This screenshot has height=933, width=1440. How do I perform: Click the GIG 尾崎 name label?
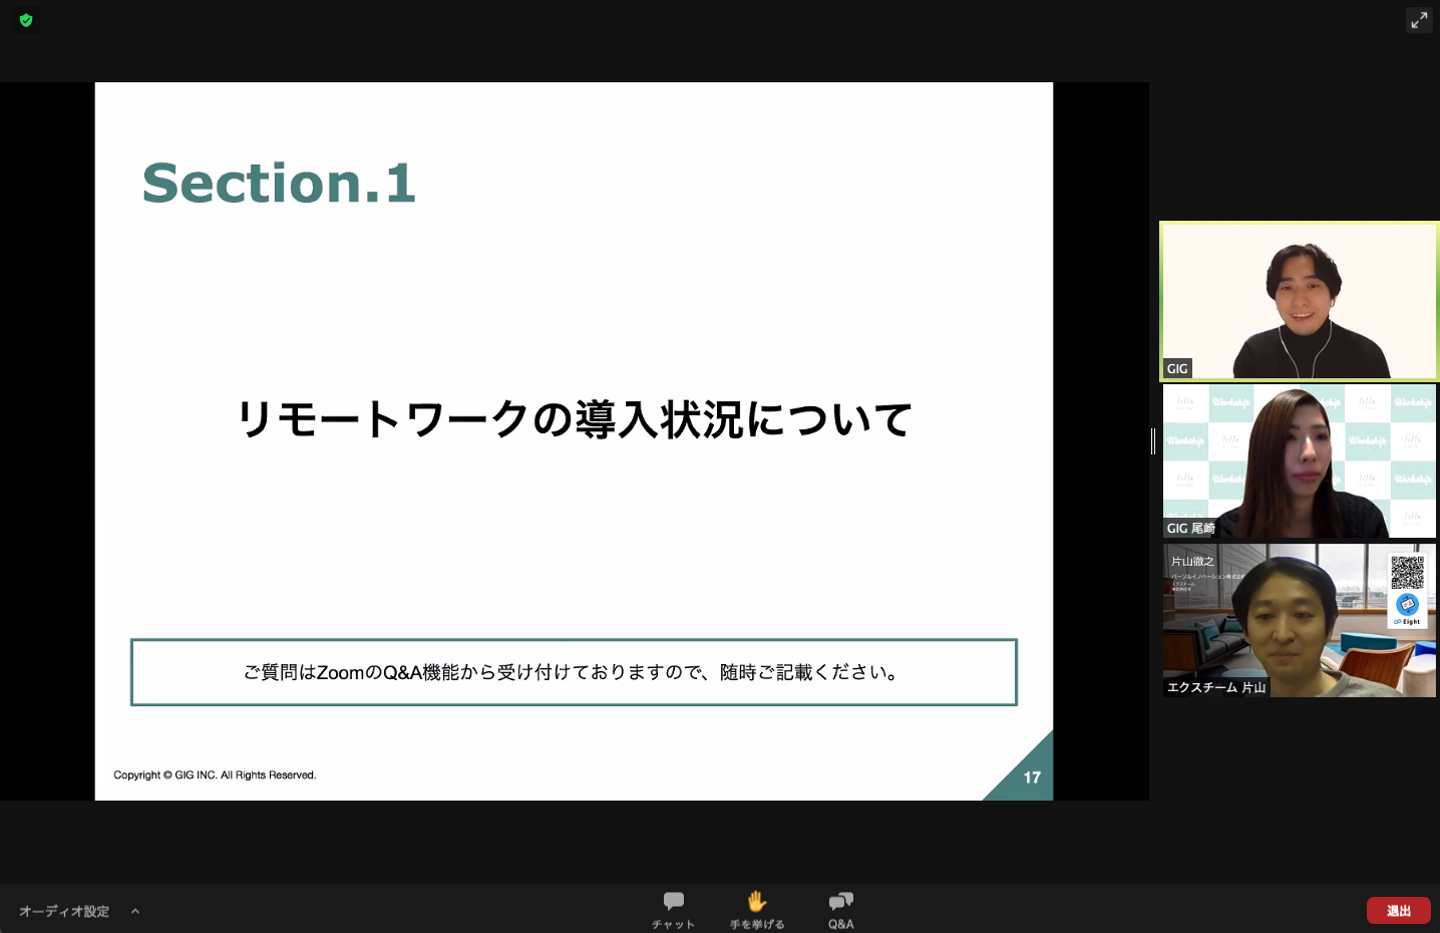coord(1190,528)
